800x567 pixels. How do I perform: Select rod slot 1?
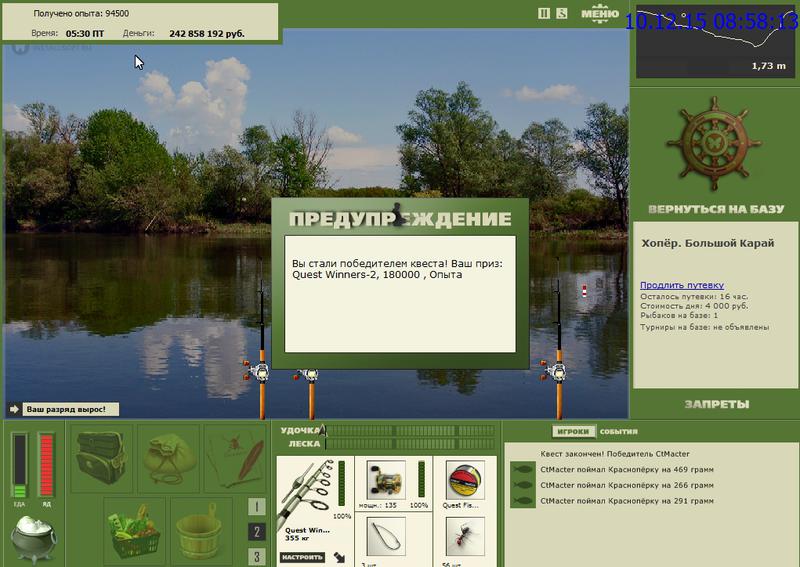pyautogui.click(x=257, y=507)
